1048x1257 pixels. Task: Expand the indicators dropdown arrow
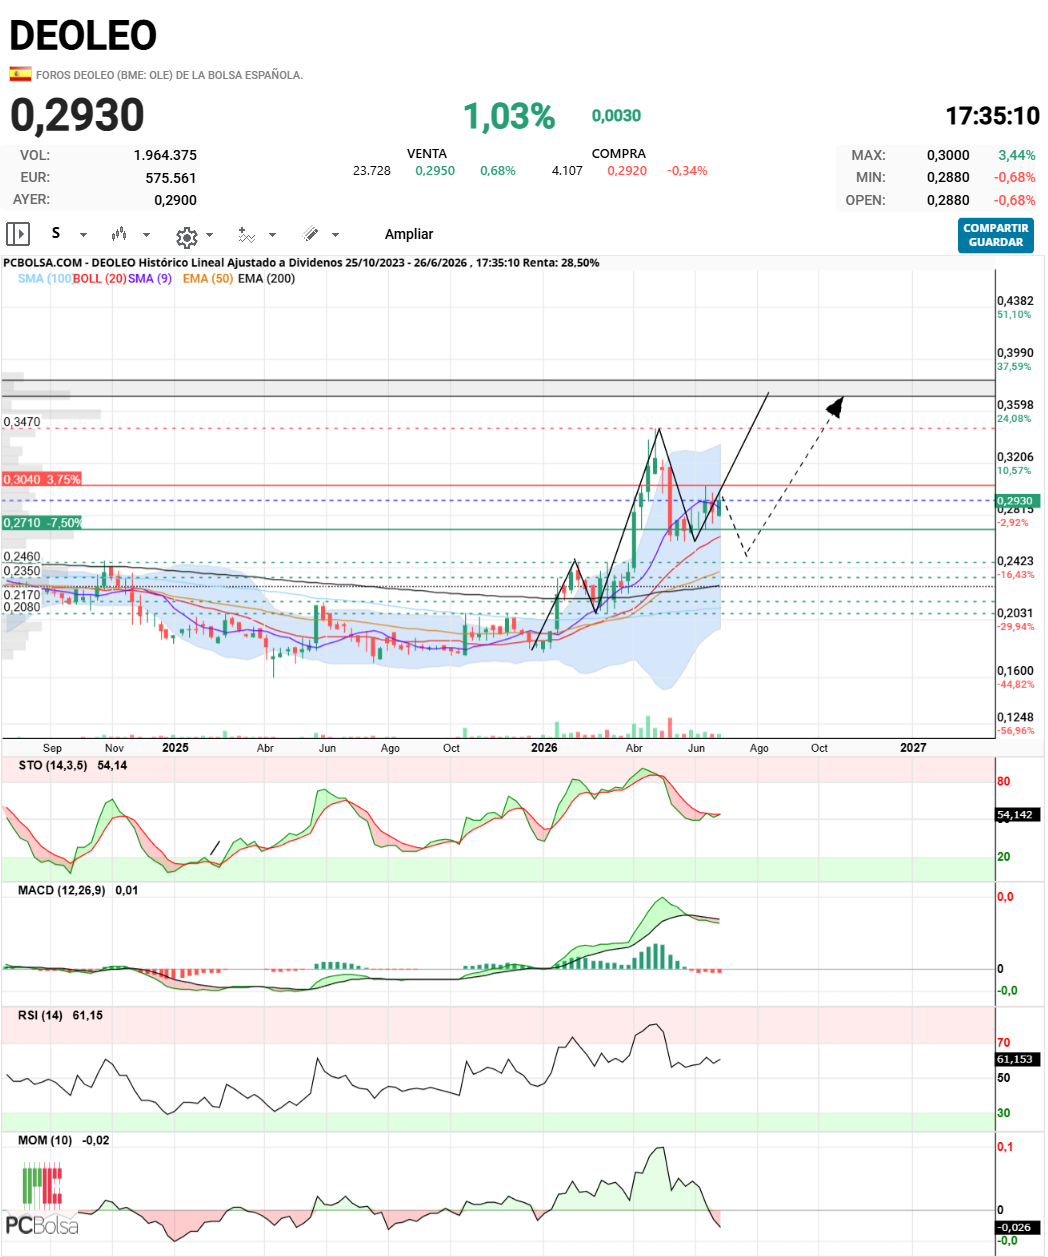click(273, 235)
